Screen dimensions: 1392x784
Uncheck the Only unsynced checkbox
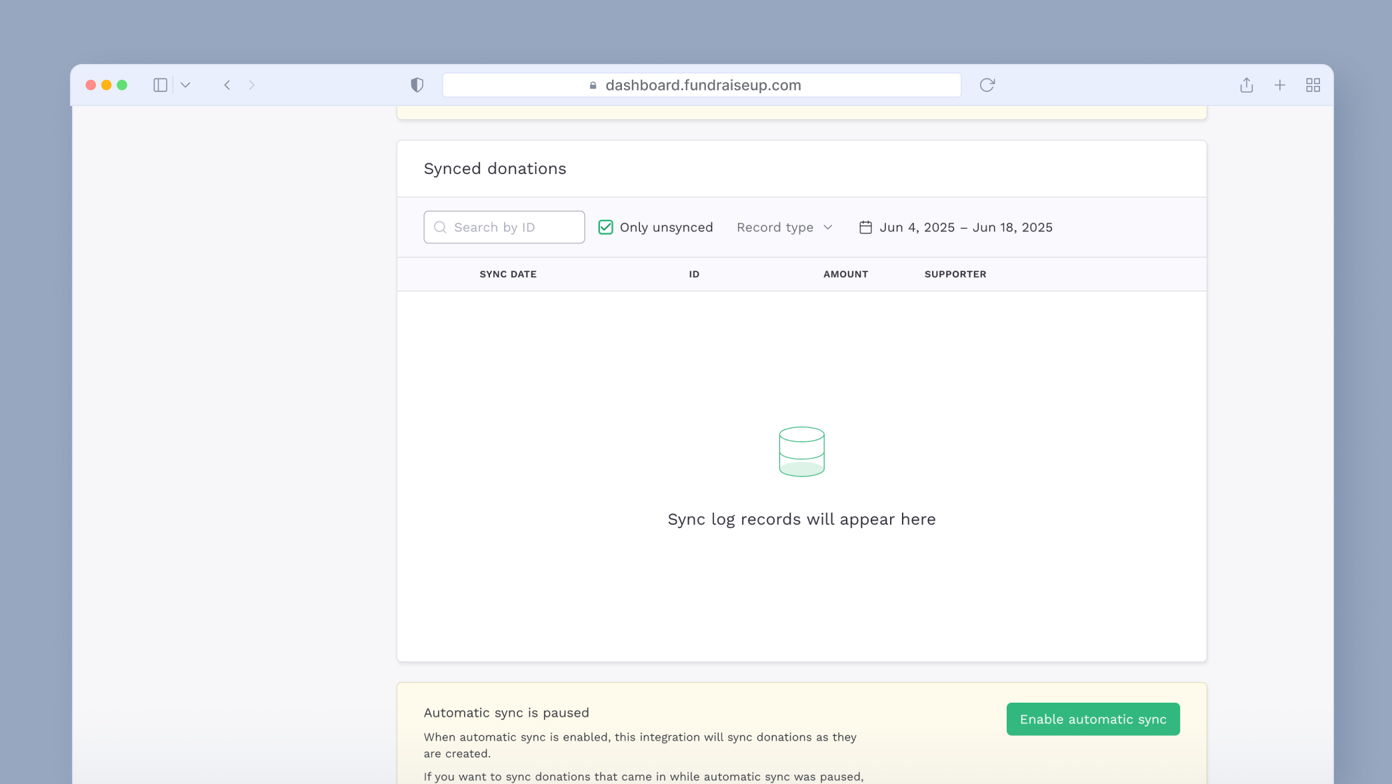[605, 227]
